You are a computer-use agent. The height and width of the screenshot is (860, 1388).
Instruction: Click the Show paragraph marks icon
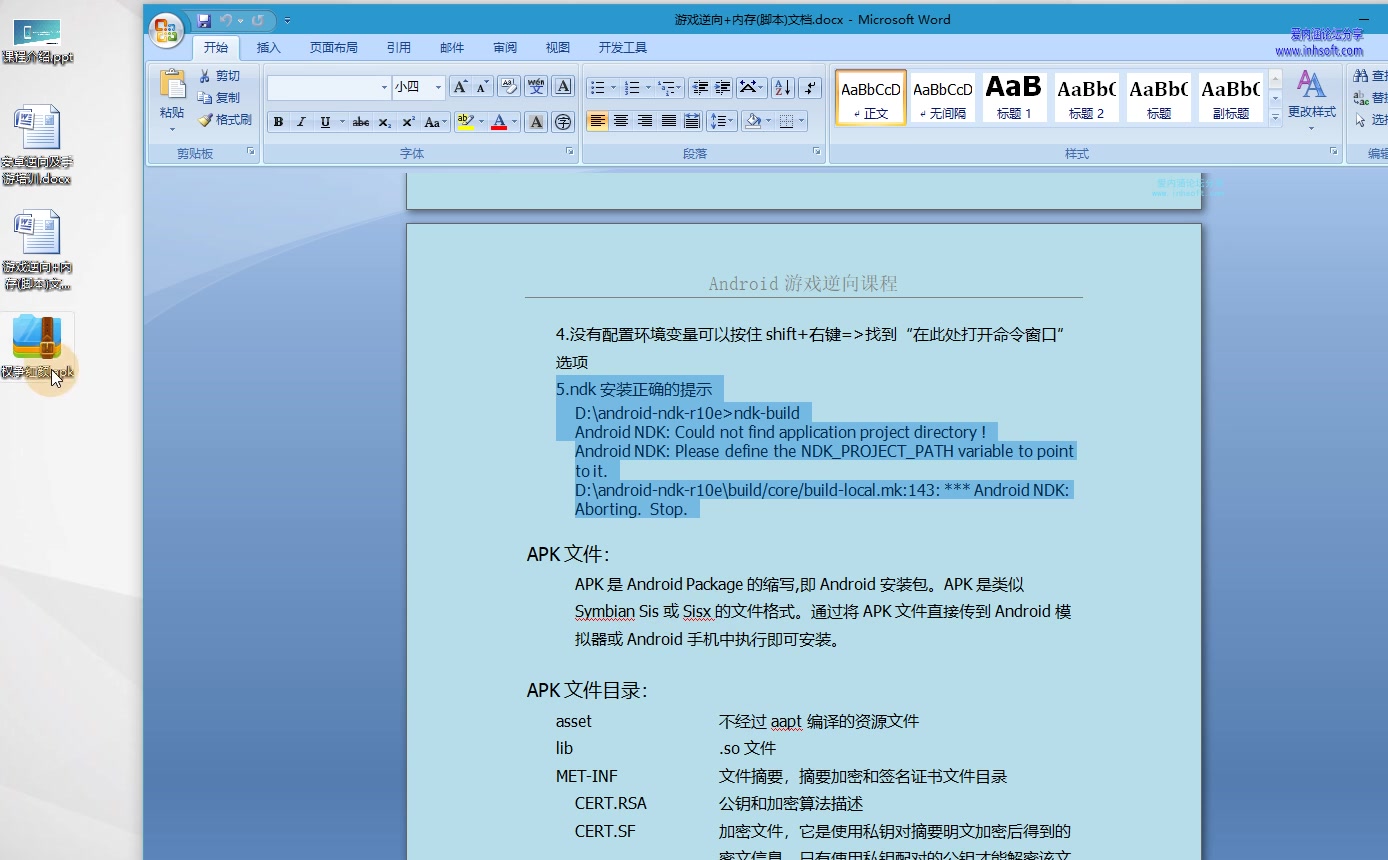[x=810, y=87]
